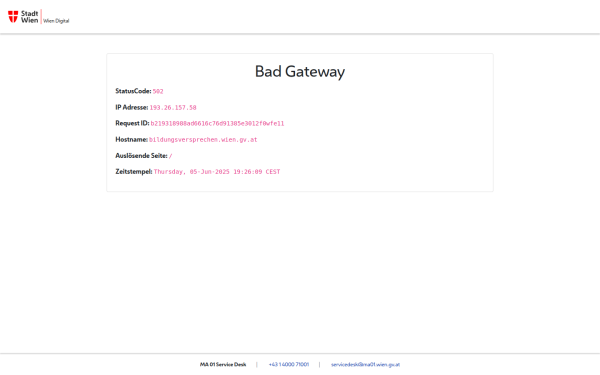
Task: Click the Stadt Wien logo
Action: click(x=23, y=17)
